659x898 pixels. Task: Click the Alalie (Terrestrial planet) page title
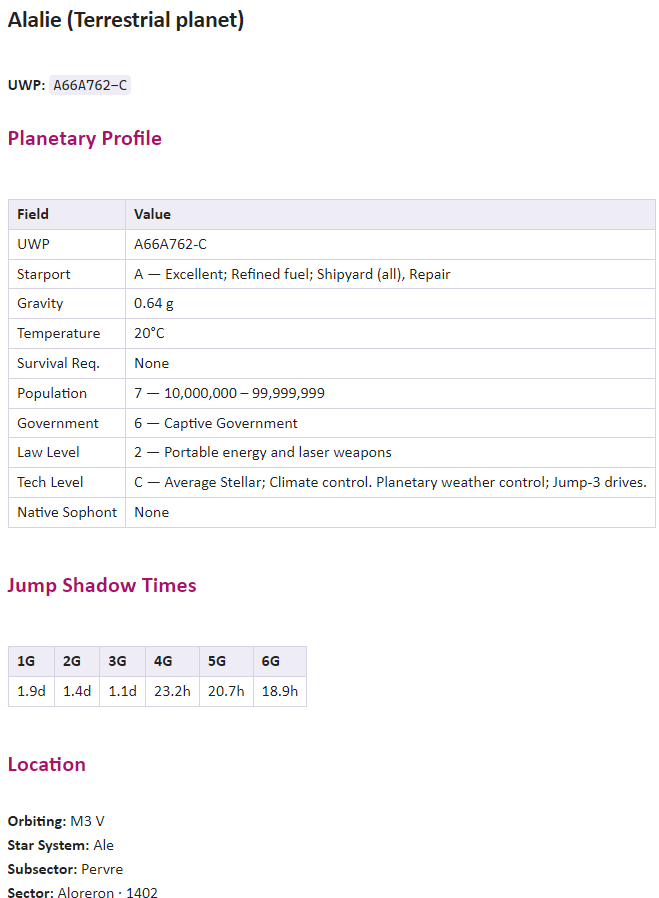coord(126,20)
